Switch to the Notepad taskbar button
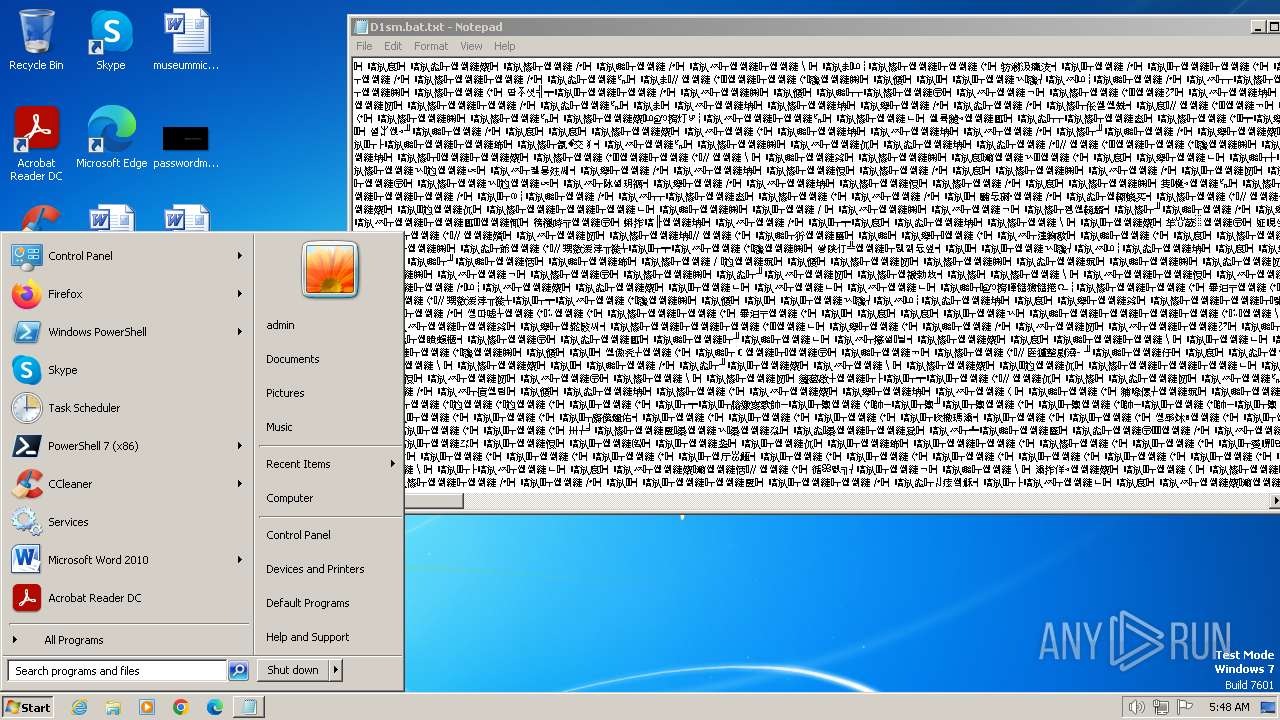 (x=249, y=707)
